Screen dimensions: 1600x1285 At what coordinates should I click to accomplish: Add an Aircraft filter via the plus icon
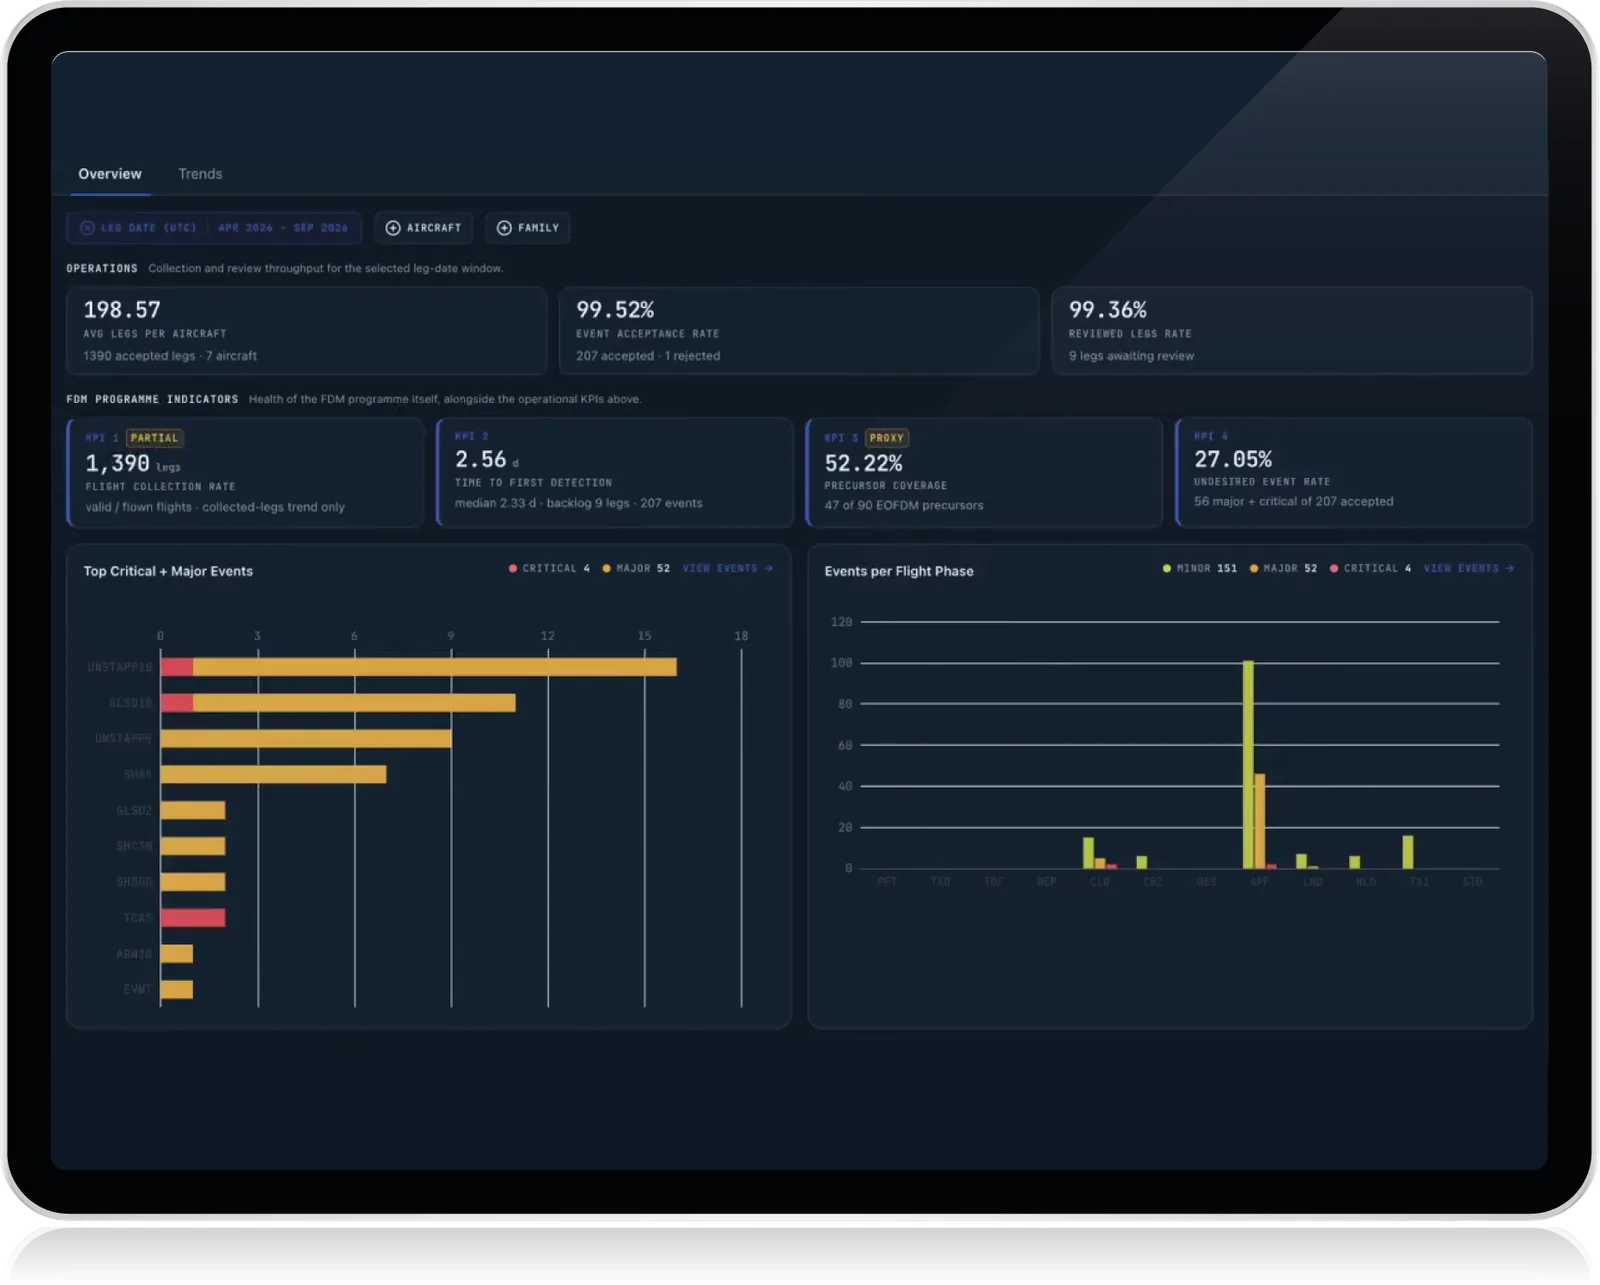coord(393,228)
